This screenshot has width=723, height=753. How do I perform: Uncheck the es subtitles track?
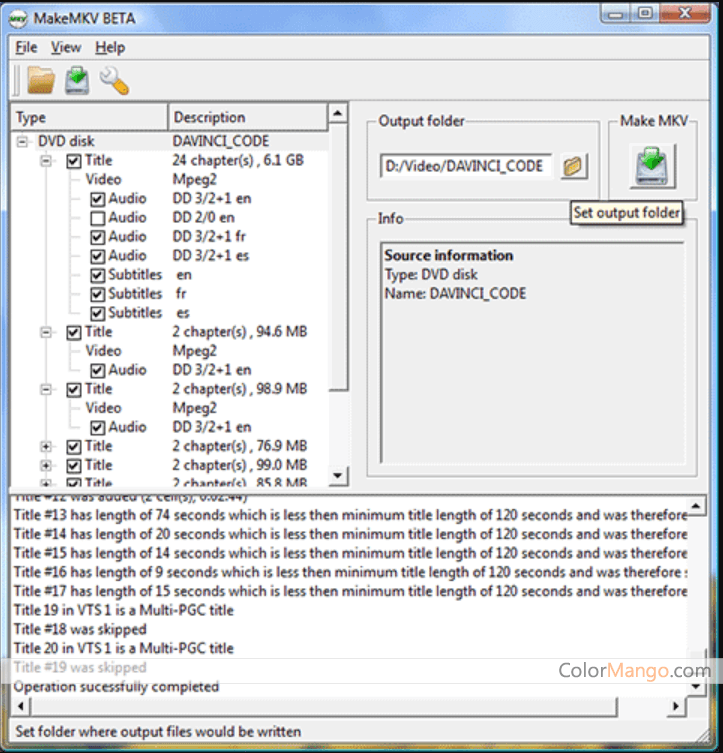click(97, 313)
